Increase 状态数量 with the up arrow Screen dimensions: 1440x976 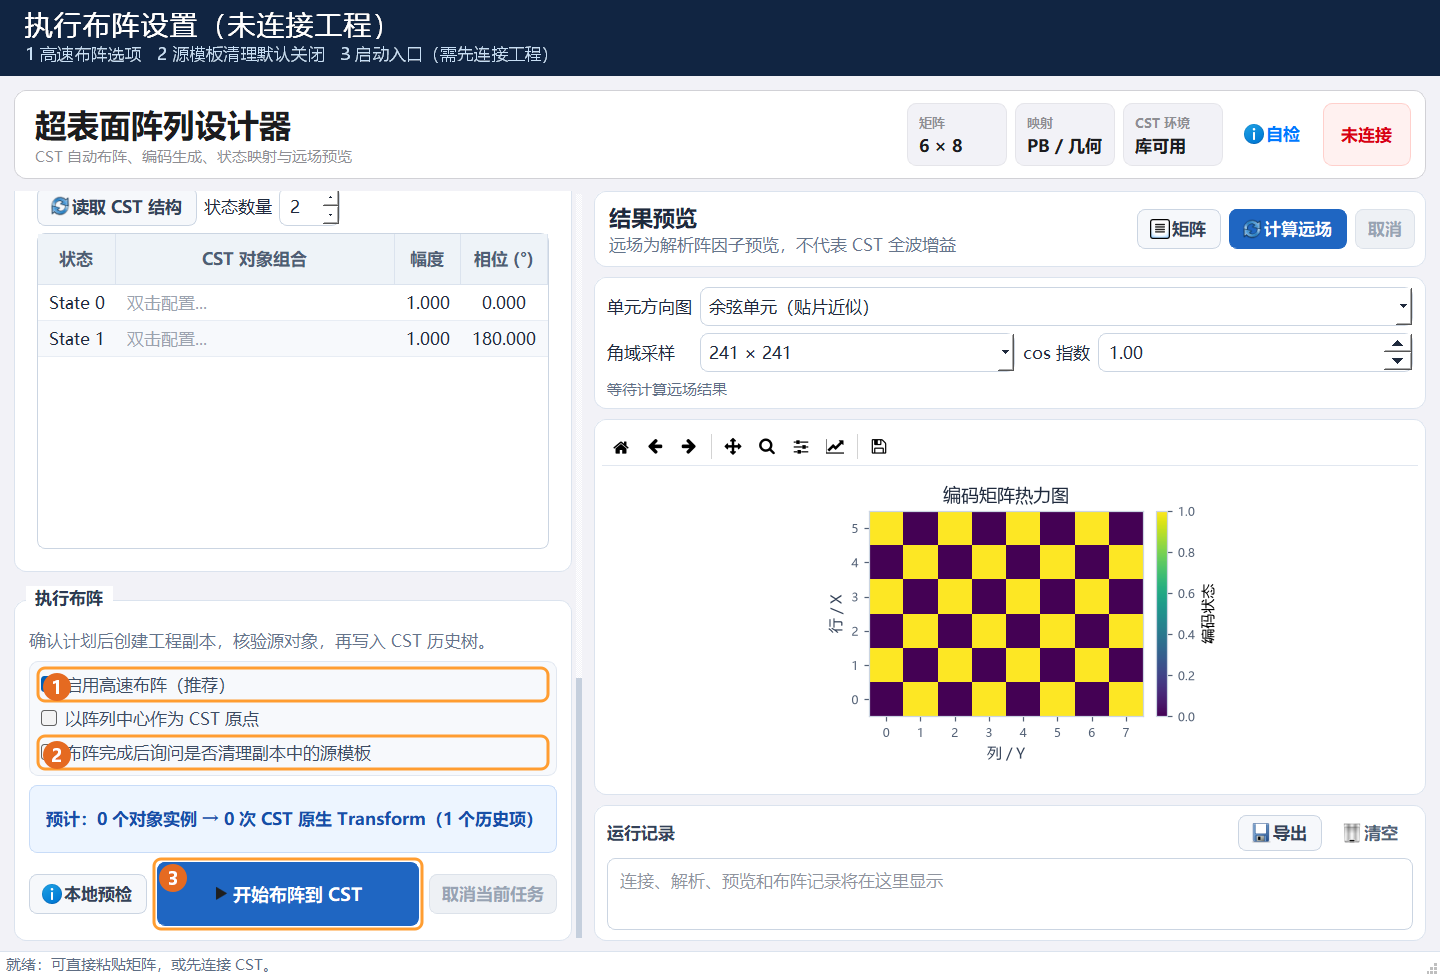click(330, 198)
